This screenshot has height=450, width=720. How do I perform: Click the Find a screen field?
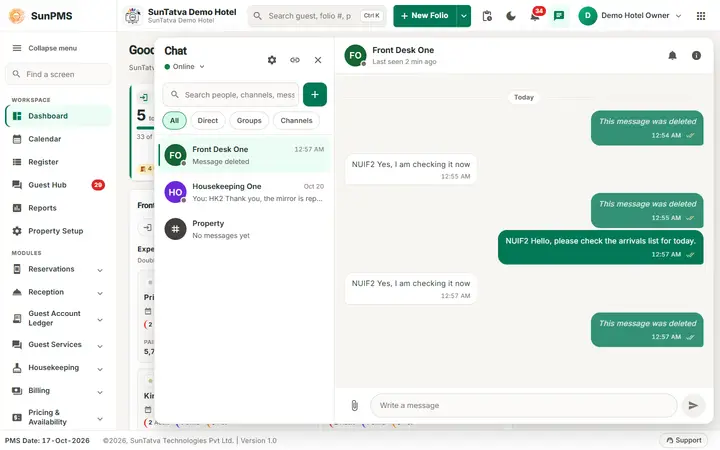[x=58, y=74]
